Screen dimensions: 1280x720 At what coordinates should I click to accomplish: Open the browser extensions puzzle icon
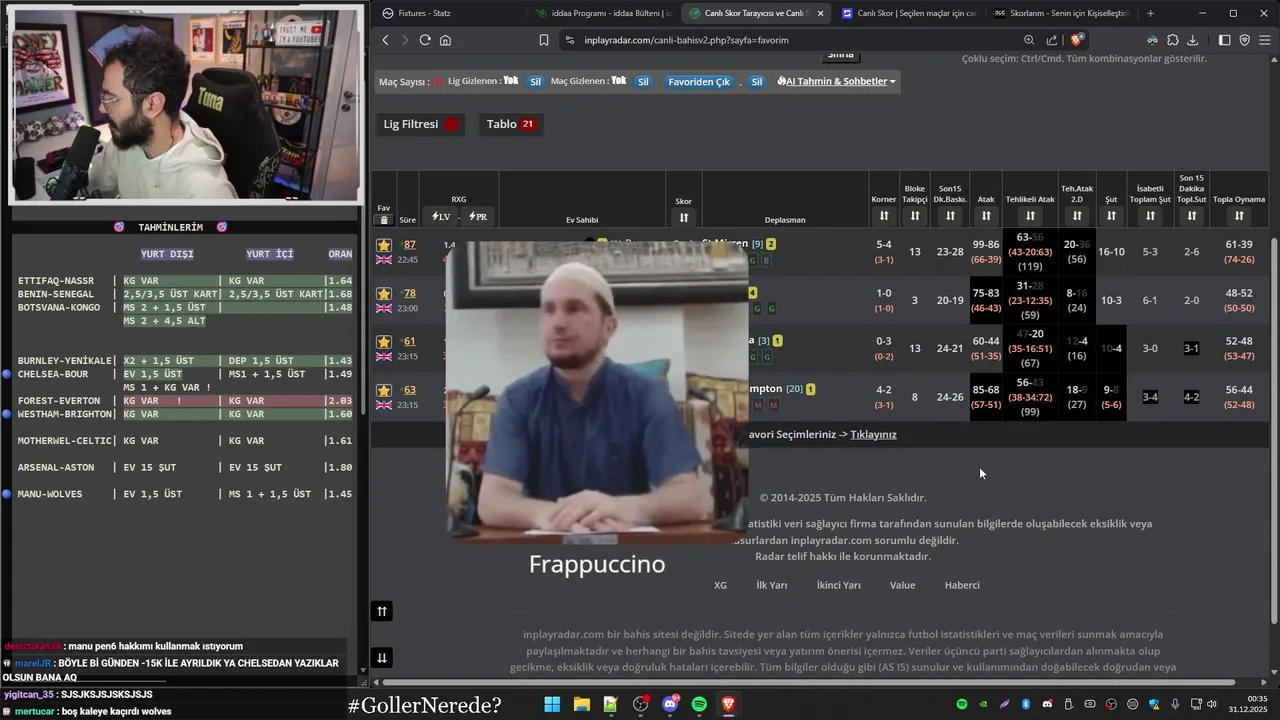(1173, 40)
